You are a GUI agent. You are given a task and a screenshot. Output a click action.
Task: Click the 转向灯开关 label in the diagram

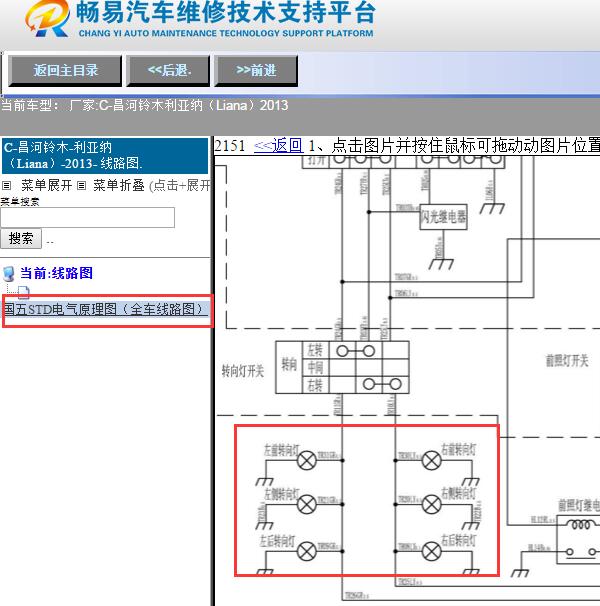coord(243,371)
